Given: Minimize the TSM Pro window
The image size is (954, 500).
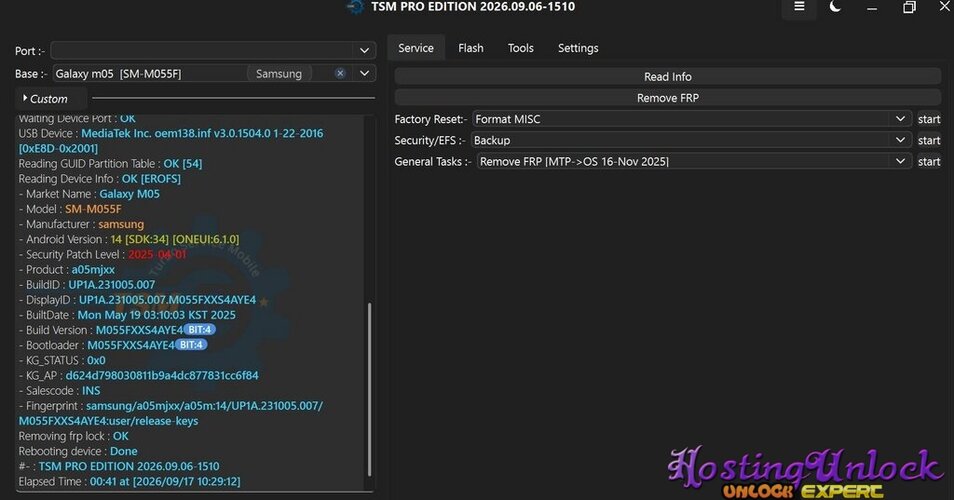Looking at the screenshot, I should click(872, 7).
